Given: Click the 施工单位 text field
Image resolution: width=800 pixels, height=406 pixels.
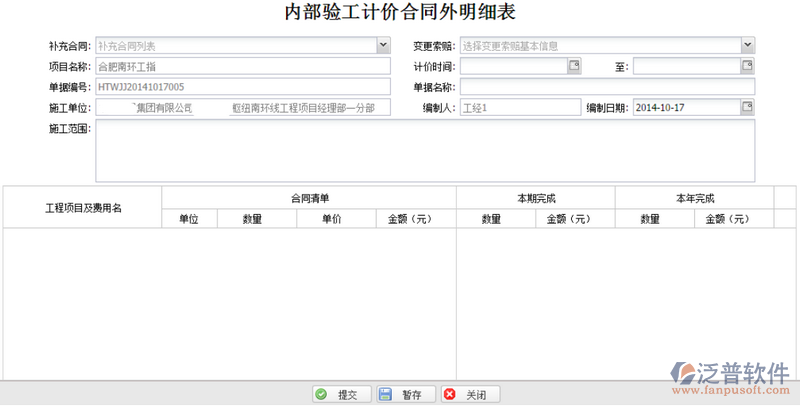Looking at the screenshot, I should click(241, 108).
